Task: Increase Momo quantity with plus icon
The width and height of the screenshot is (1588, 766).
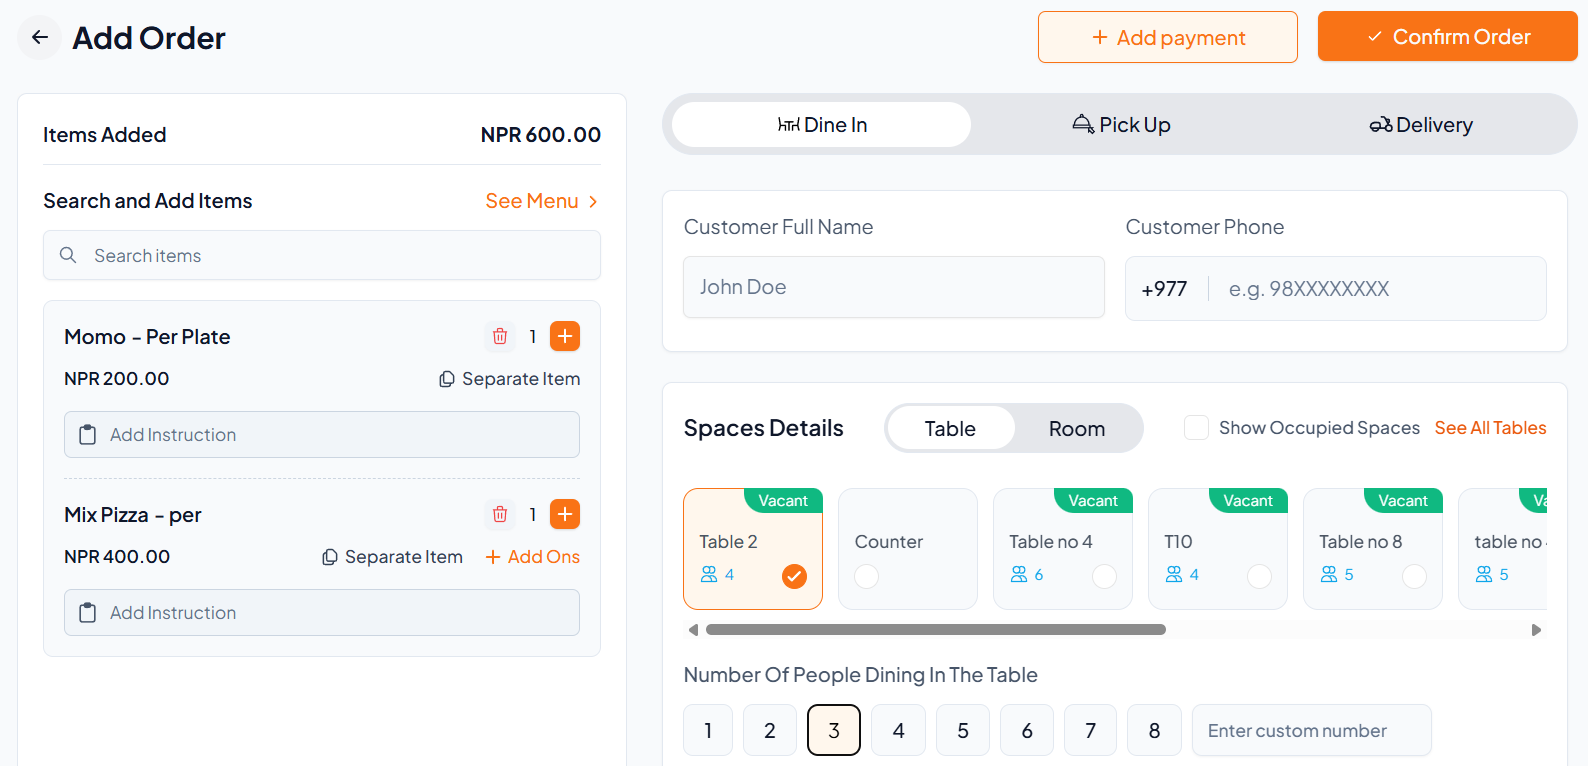Action: coord(565,337)
